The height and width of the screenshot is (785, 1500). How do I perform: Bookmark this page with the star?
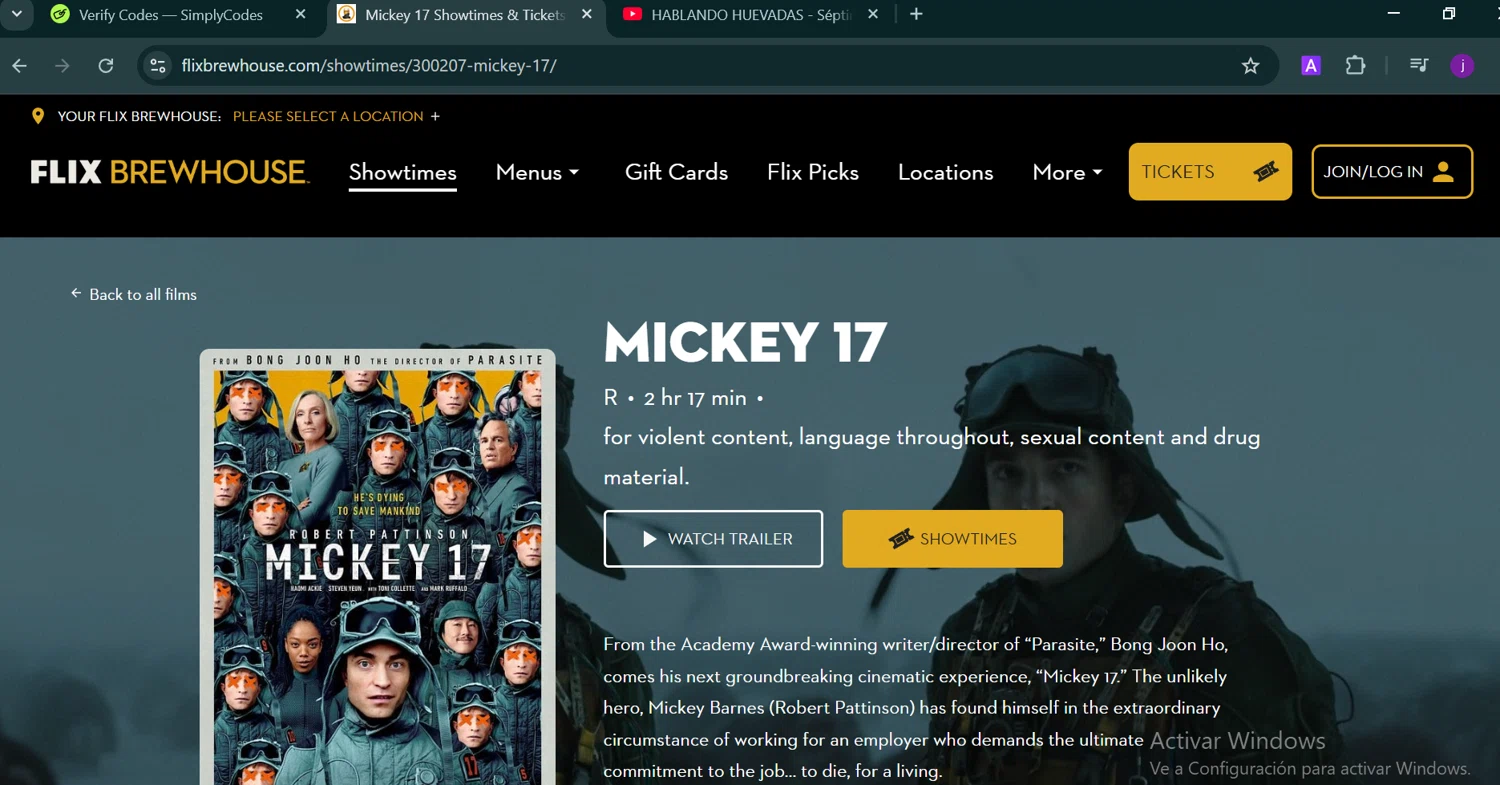pos(1250,66)
